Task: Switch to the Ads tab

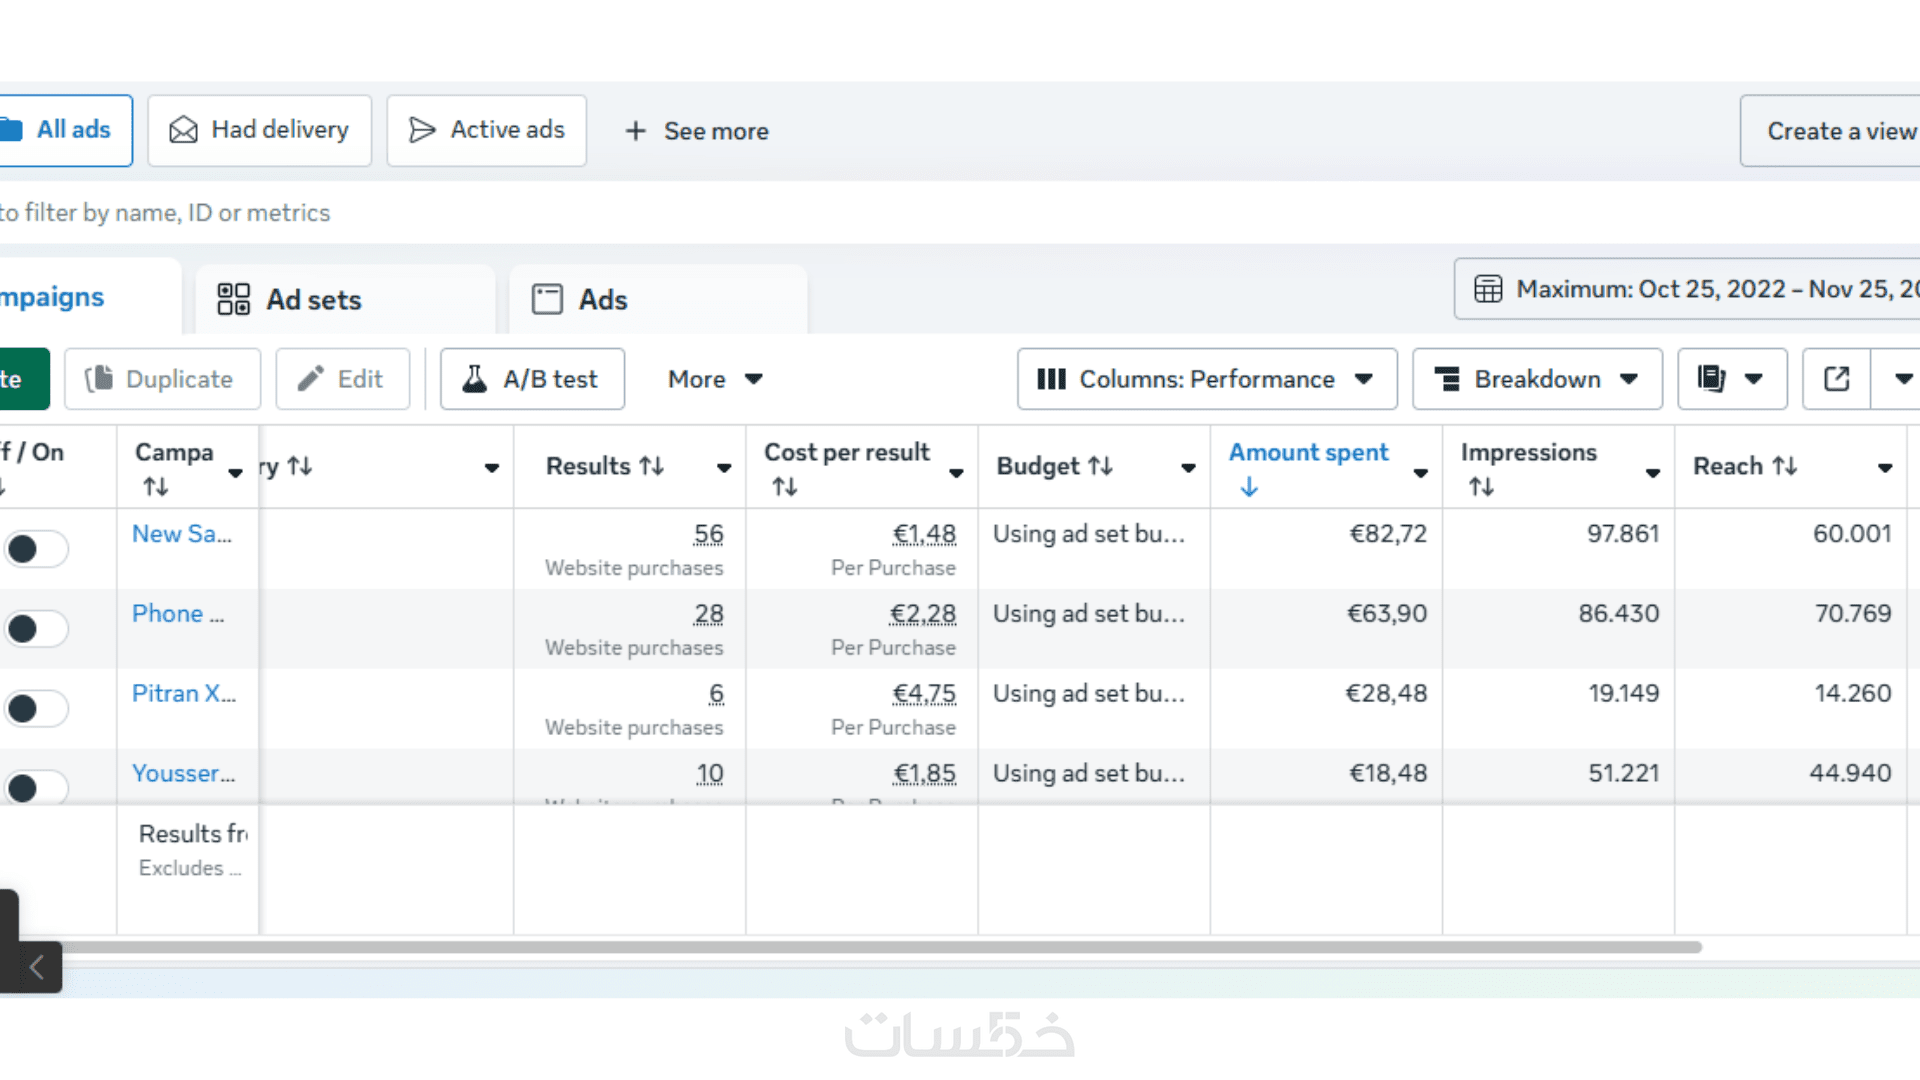Action: [603, 299]
